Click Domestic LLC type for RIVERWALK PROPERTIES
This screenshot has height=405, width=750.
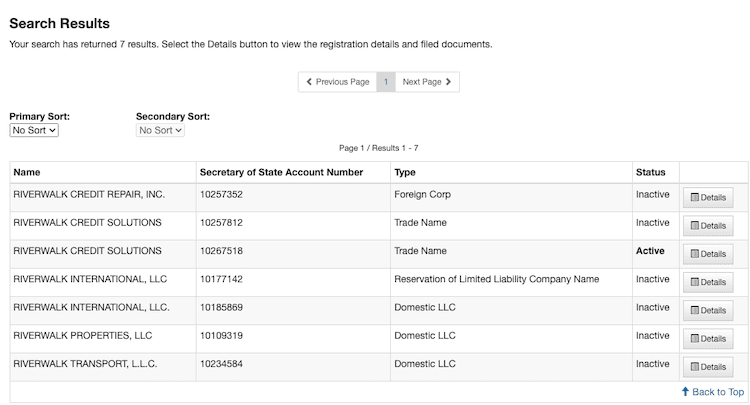pyautogui.click(x=425, y=336)
